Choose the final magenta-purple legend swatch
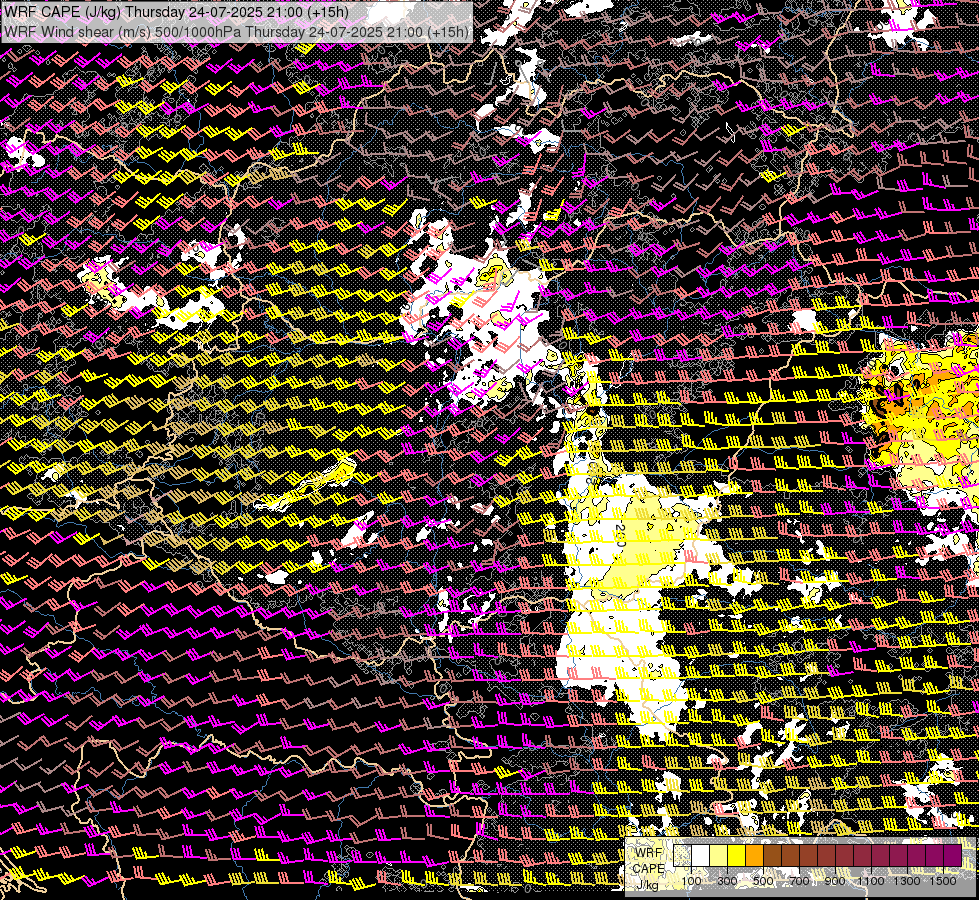This screenshot has height=900, width=979. [x=953, y=855]
